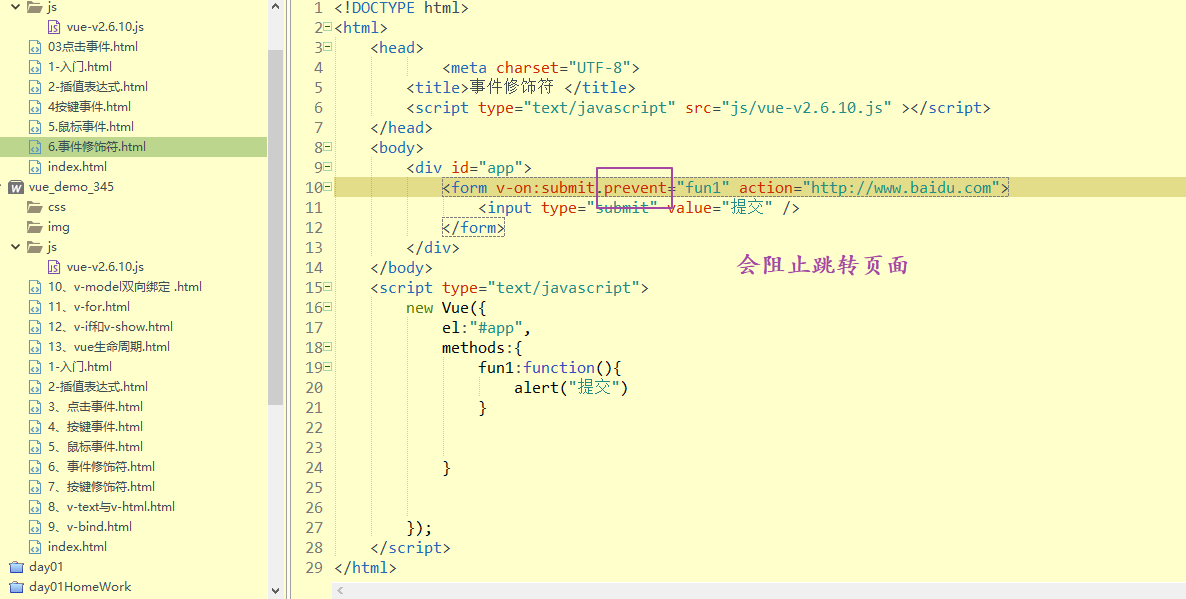Collapse the new Vue block on line 16
Image resolution: width=1186 pixels, height=599 pixels.
coord(328,308)
